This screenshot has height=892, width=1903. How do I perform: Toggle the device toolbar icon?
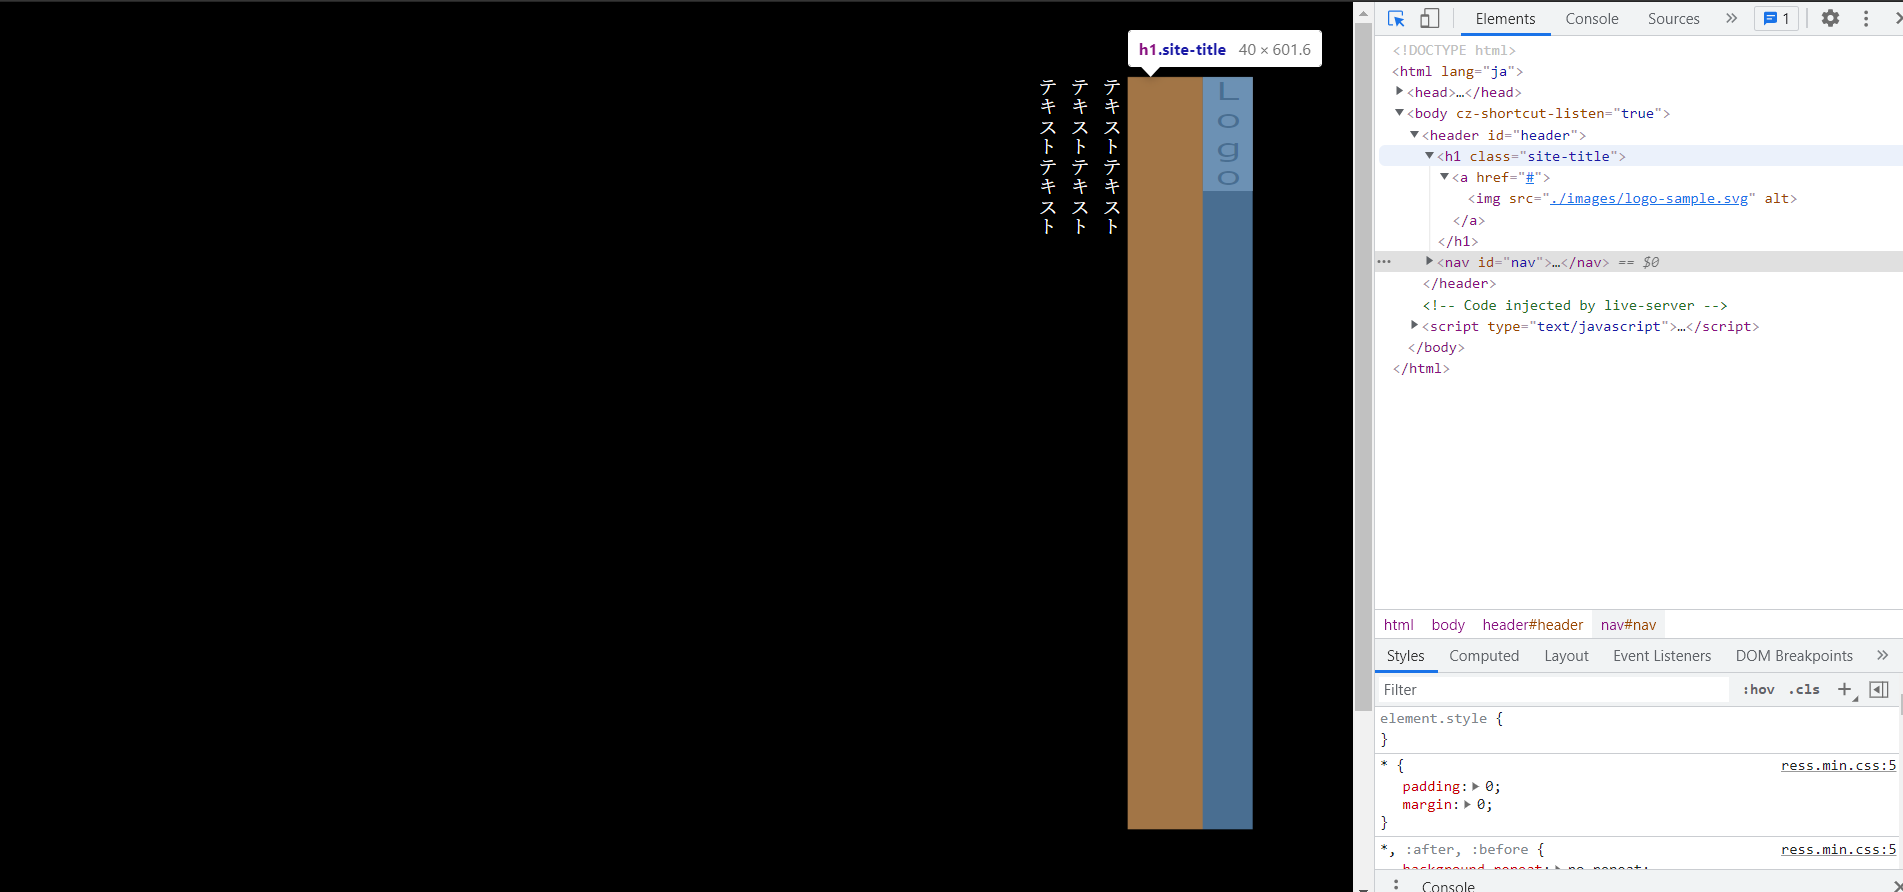(x=1430, y=18)
